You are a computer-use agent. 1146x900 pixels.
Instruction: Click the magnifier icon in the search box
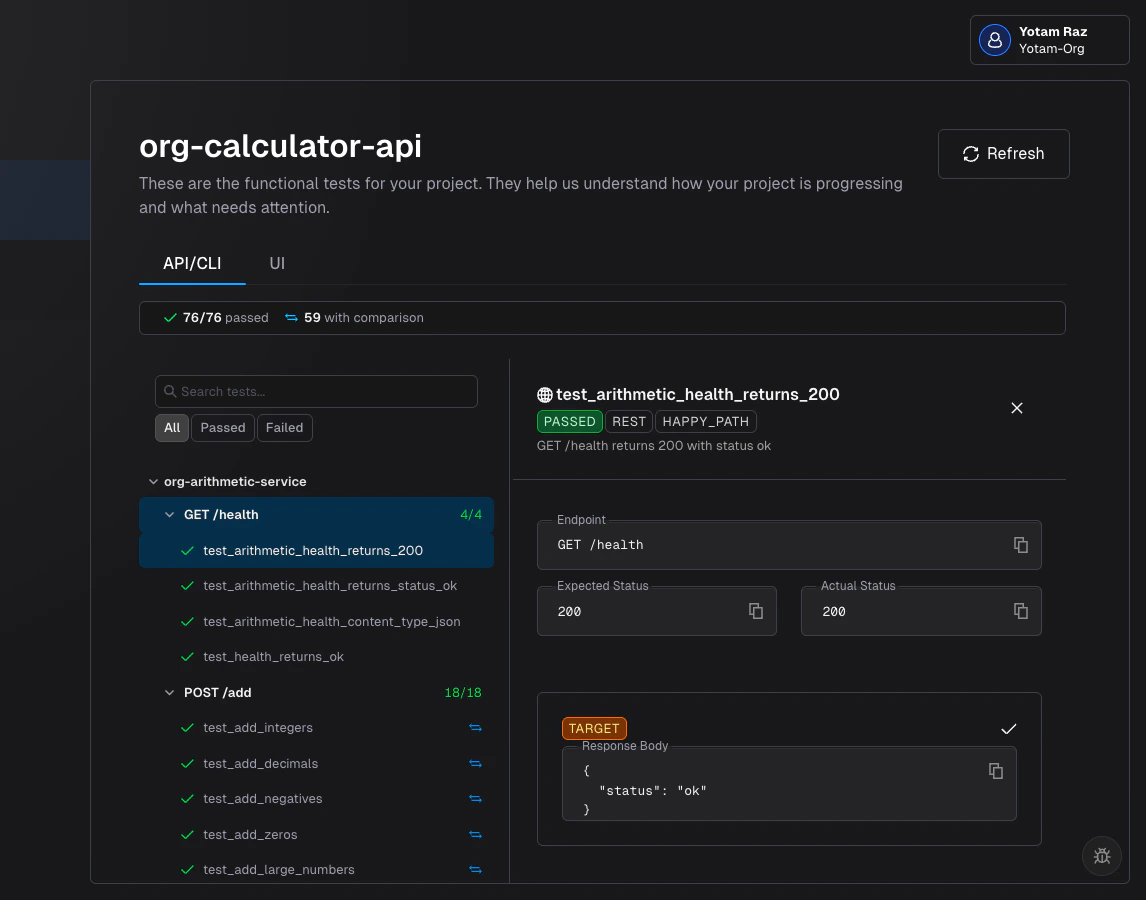point(172,391)
